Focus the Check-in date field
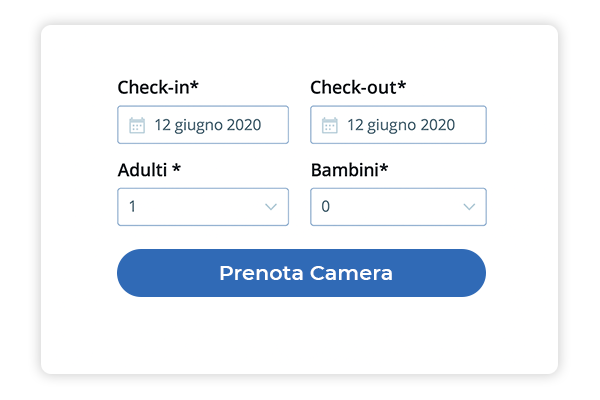This screenshot has width=600, height=400. click(203, 125)
